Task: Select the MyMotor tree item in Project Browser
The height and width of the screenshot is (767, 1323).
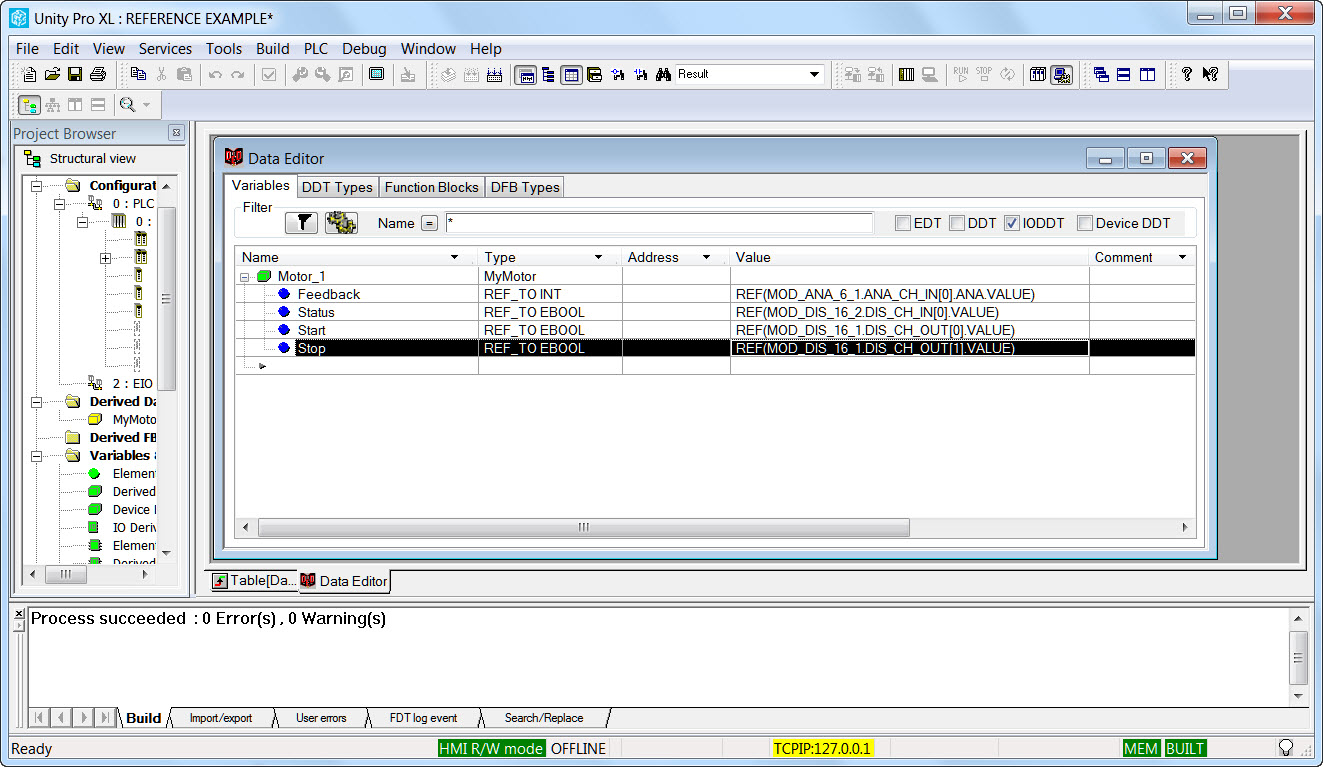Action: (134, 419)
